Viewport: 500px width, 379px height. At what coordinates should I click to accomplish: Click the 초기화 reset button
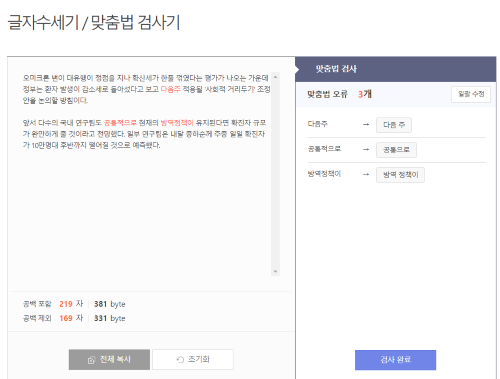tap(193, 359)
